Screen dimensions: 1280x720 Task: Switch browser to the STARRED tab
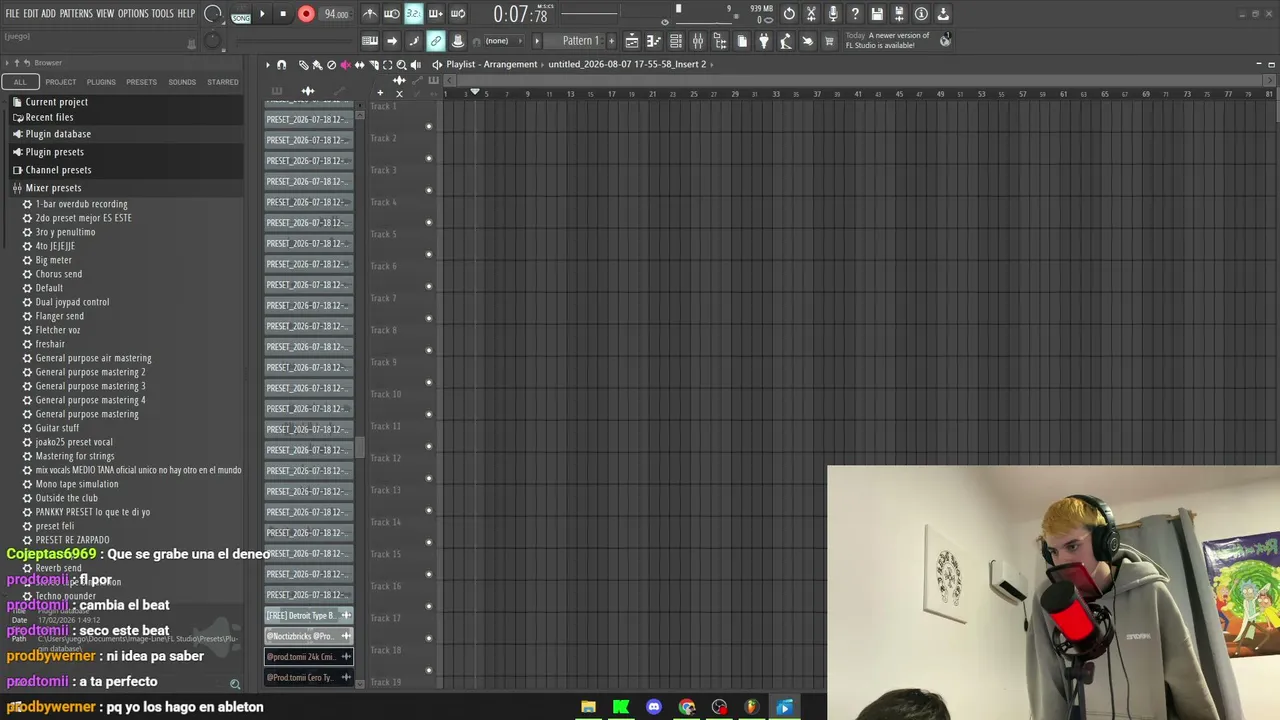(223, 82)
